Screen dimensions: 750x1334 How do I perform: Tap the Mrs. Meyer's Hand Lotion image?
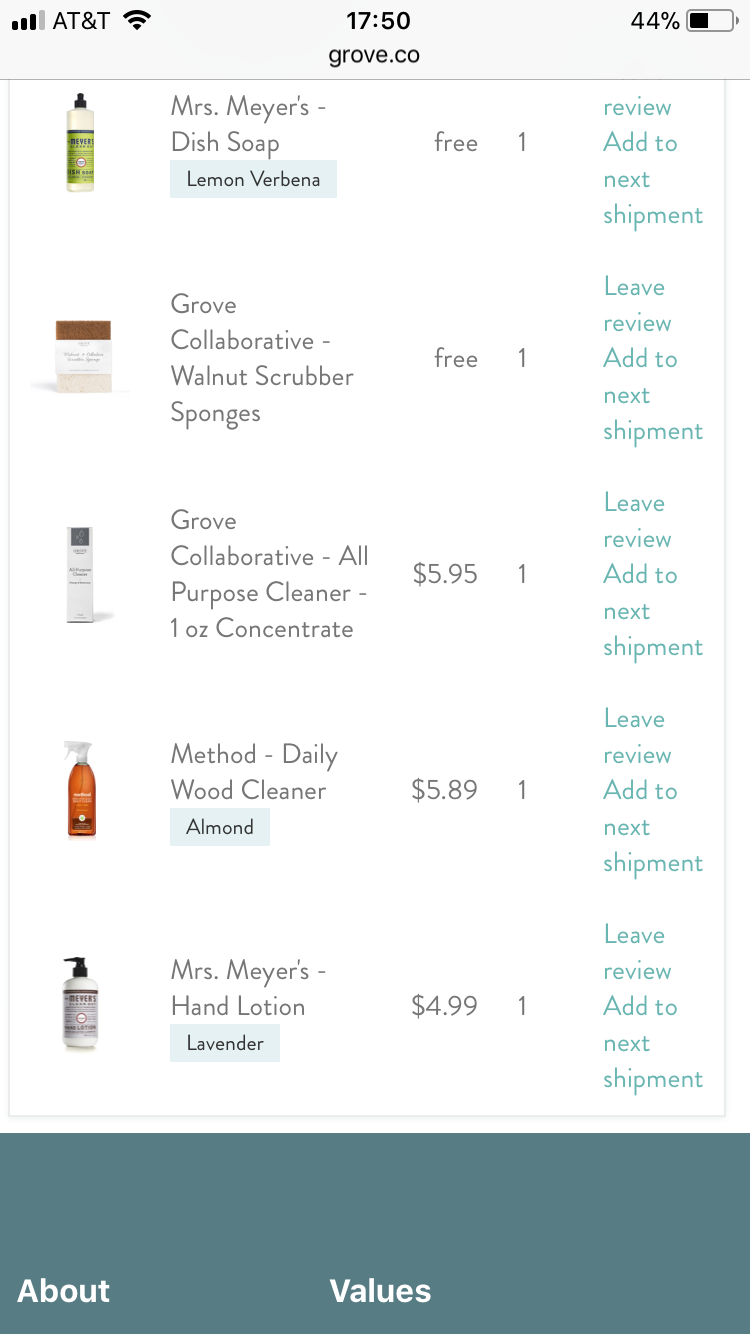click(x=80, y=1006)
